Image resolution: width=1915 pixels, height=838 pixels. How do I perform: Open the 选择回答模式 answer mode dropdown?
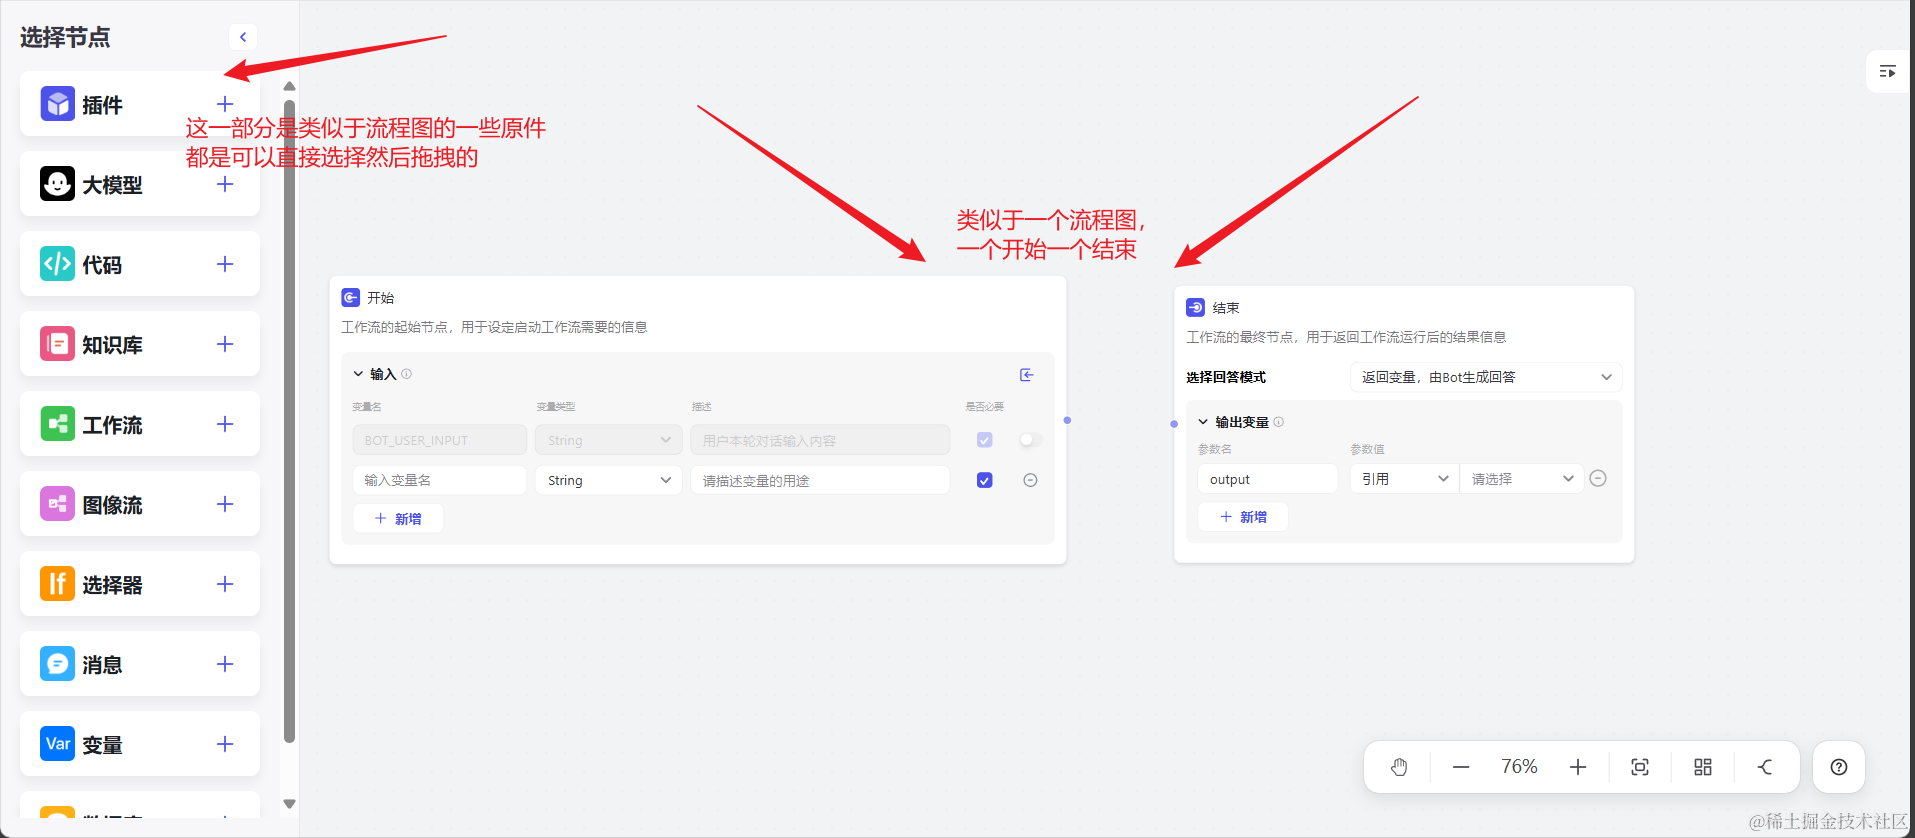(1486, 377)
